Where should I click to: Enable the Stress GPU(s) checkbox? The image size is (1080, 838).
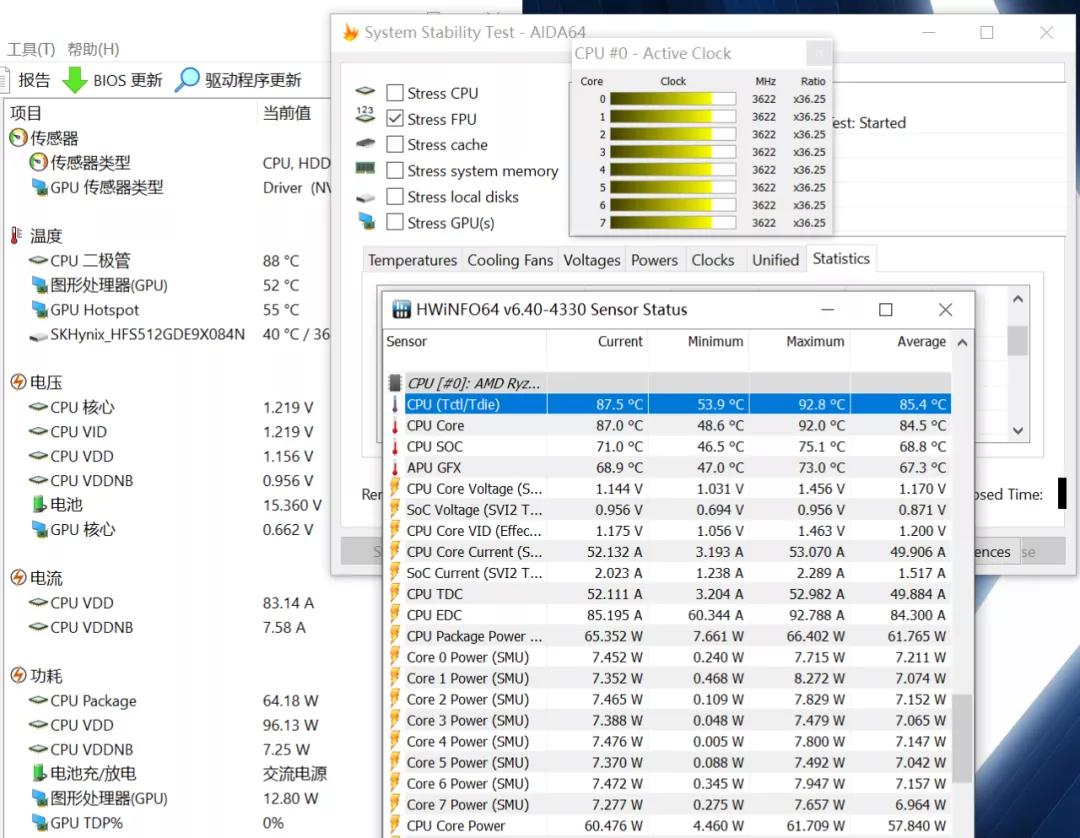[x=395, y=222]
